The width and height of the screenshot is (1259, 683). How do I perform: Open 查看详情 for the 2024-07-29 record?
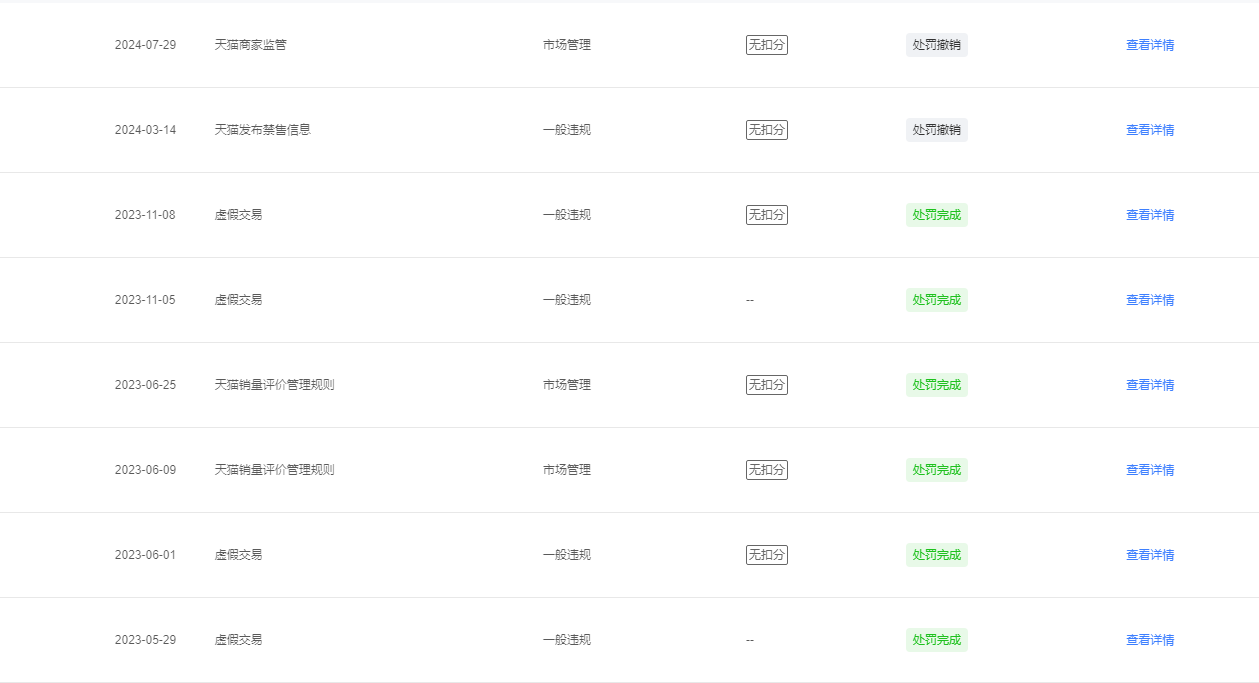point(1150,45)
